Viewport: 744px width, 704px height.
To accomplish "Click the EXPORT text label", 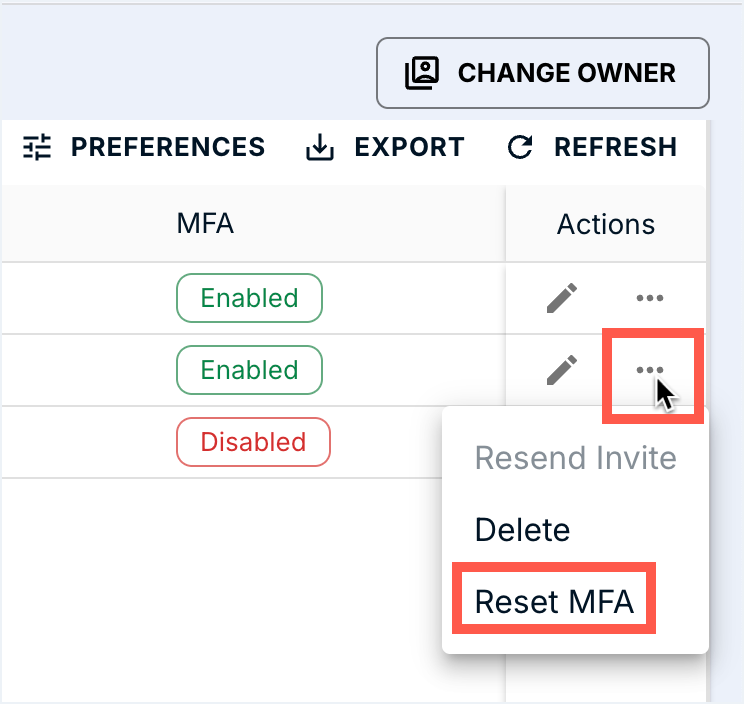I will 409,148.
